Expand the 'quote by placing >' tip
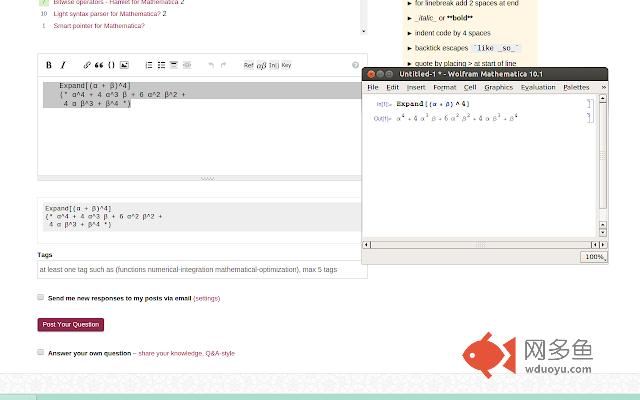Image resolution: width=640 pixels, height=400 pixels. (410, 63)
